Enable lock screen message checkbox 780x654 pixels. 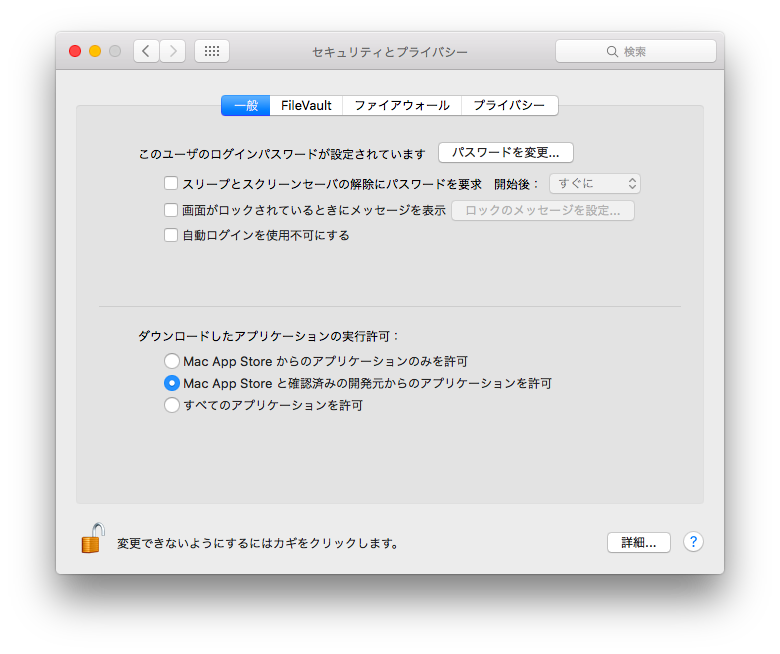pyautogui.click(x=171, y=210)
